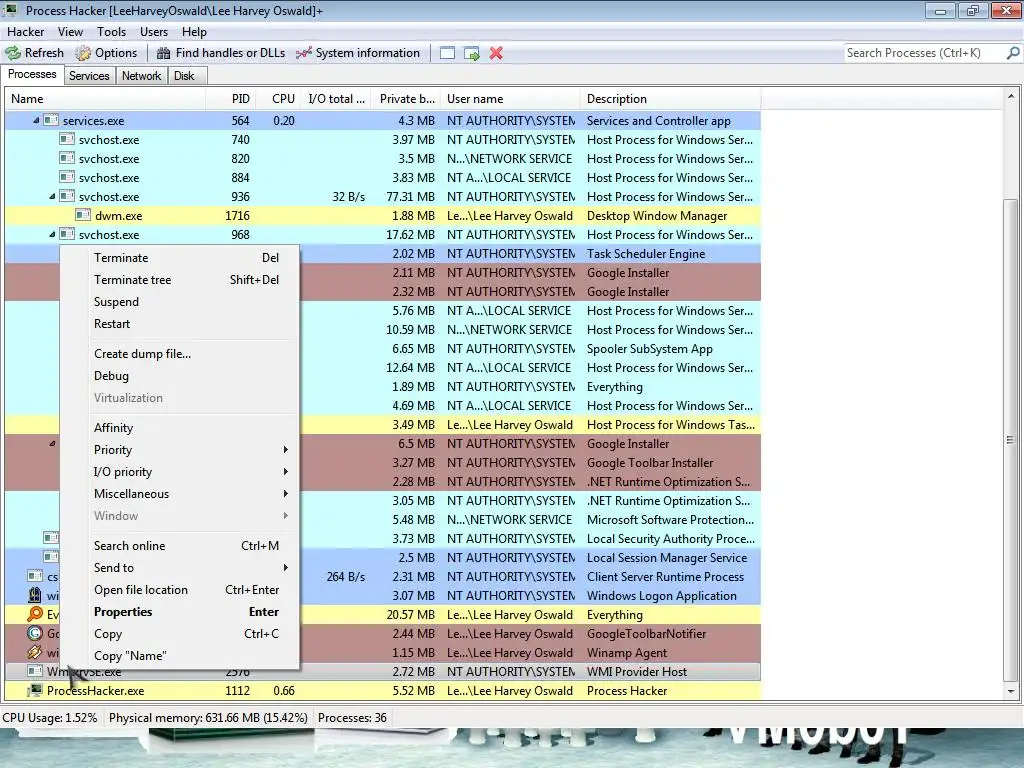Image resolution: width=1024 pixels, height=768 pixels.
Task: Select the Task Scheduler Engine row
Action: tap(383, 254)
